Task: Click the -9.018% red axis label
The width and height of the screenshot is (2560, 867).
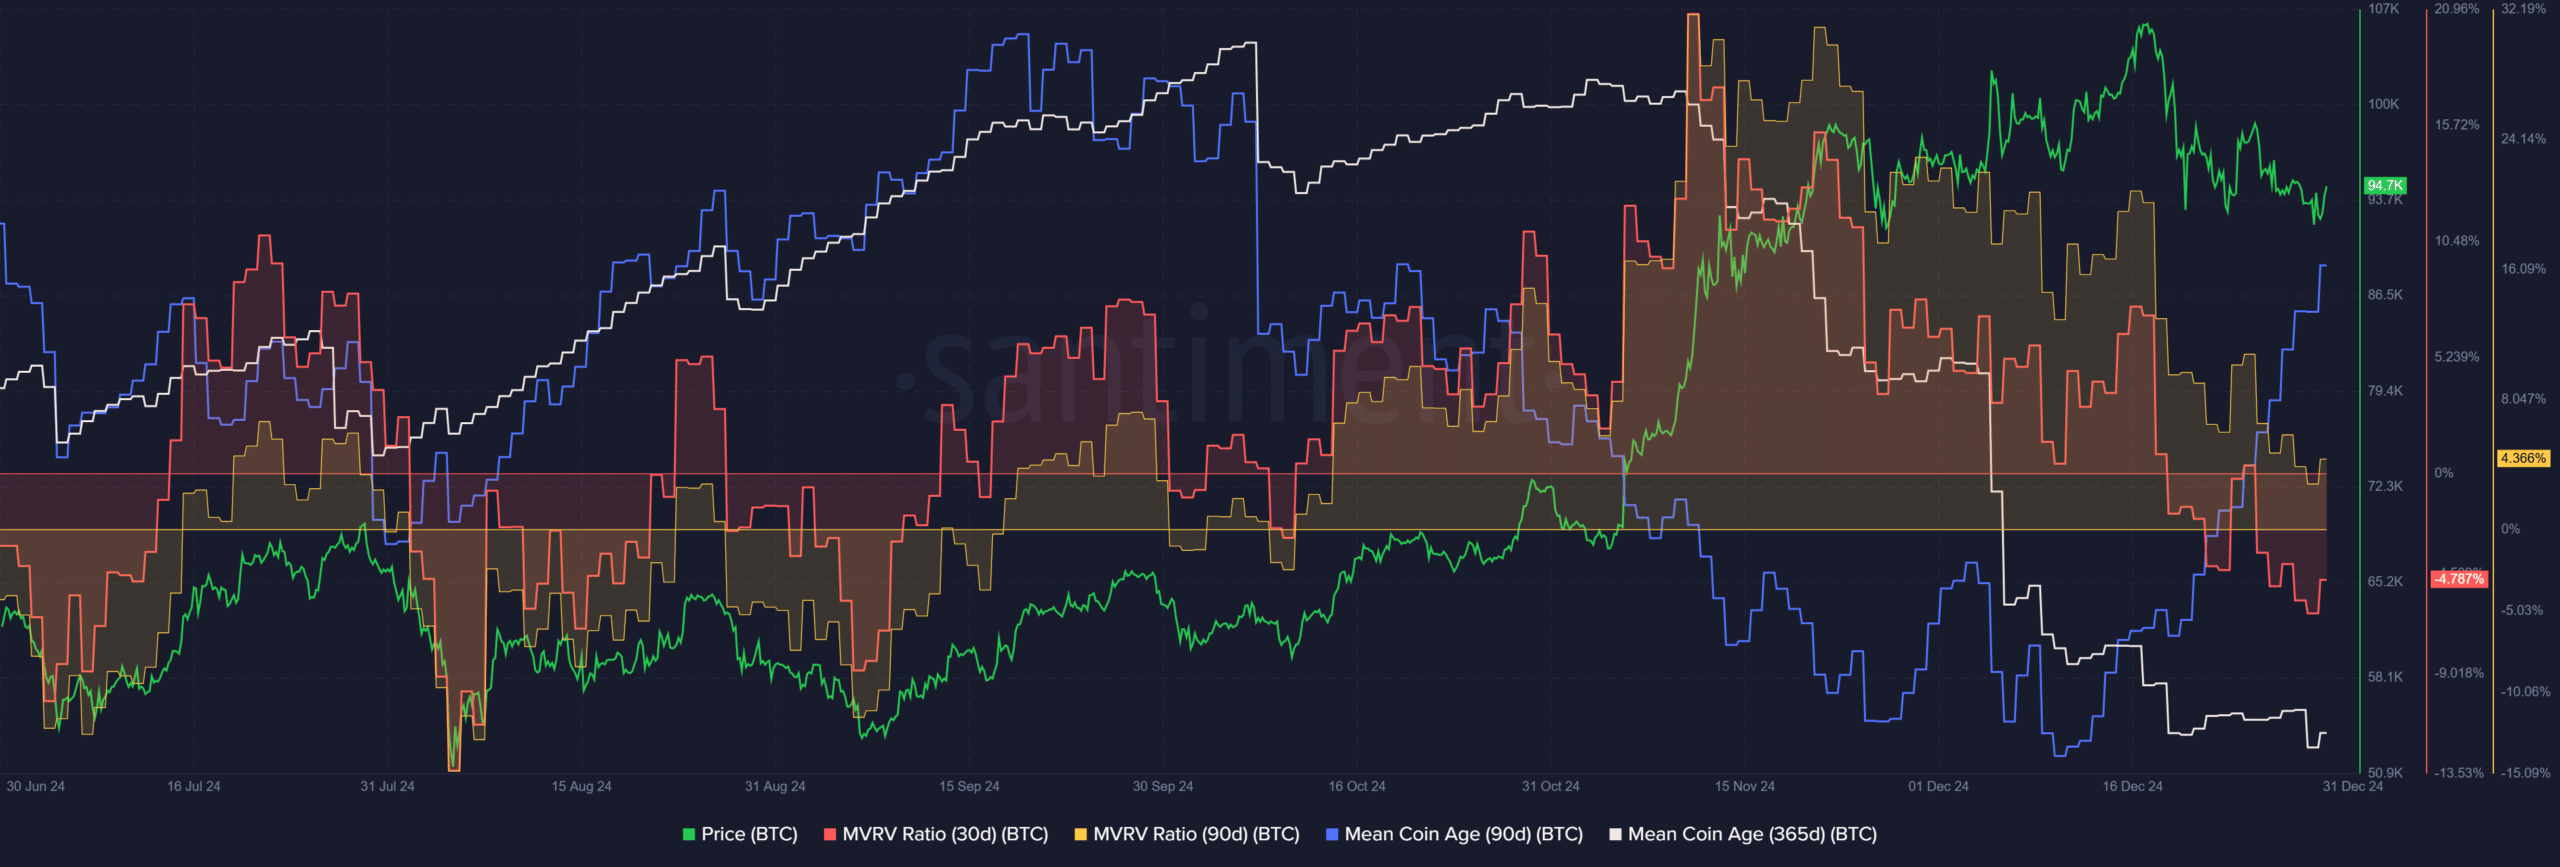Action: 2459,673
